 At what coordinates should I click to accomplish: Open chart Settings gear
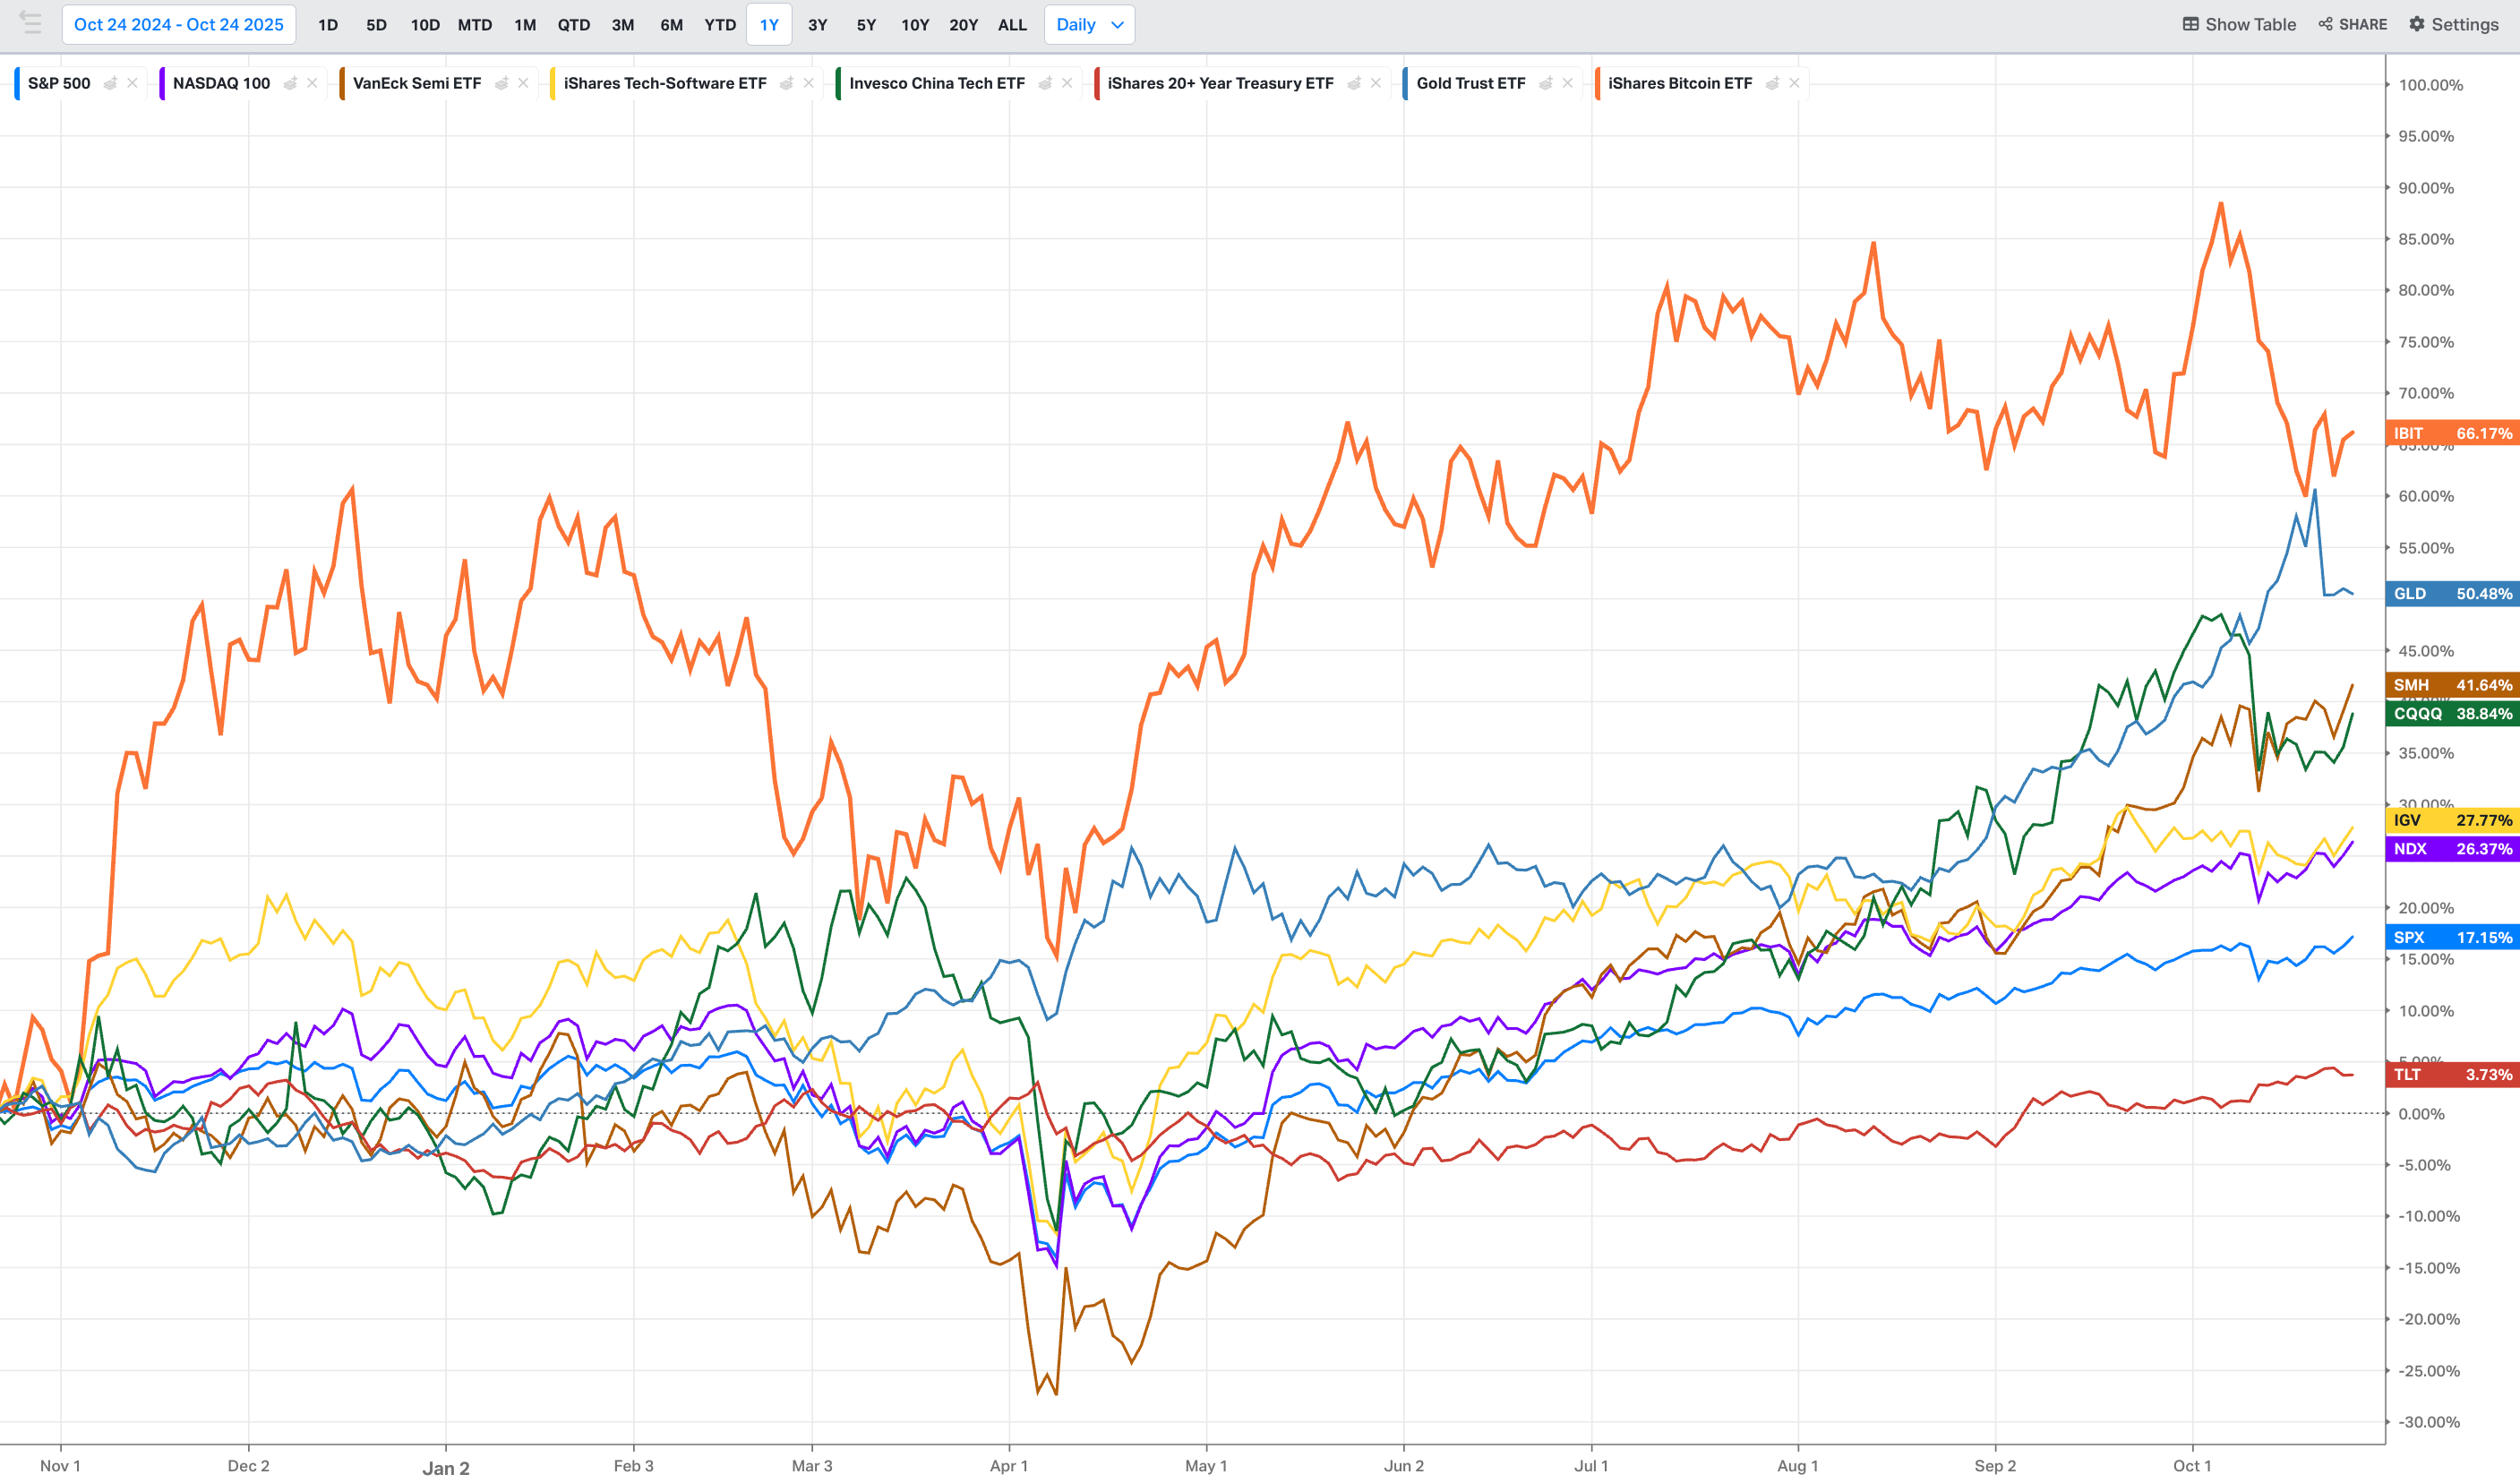2417,24
